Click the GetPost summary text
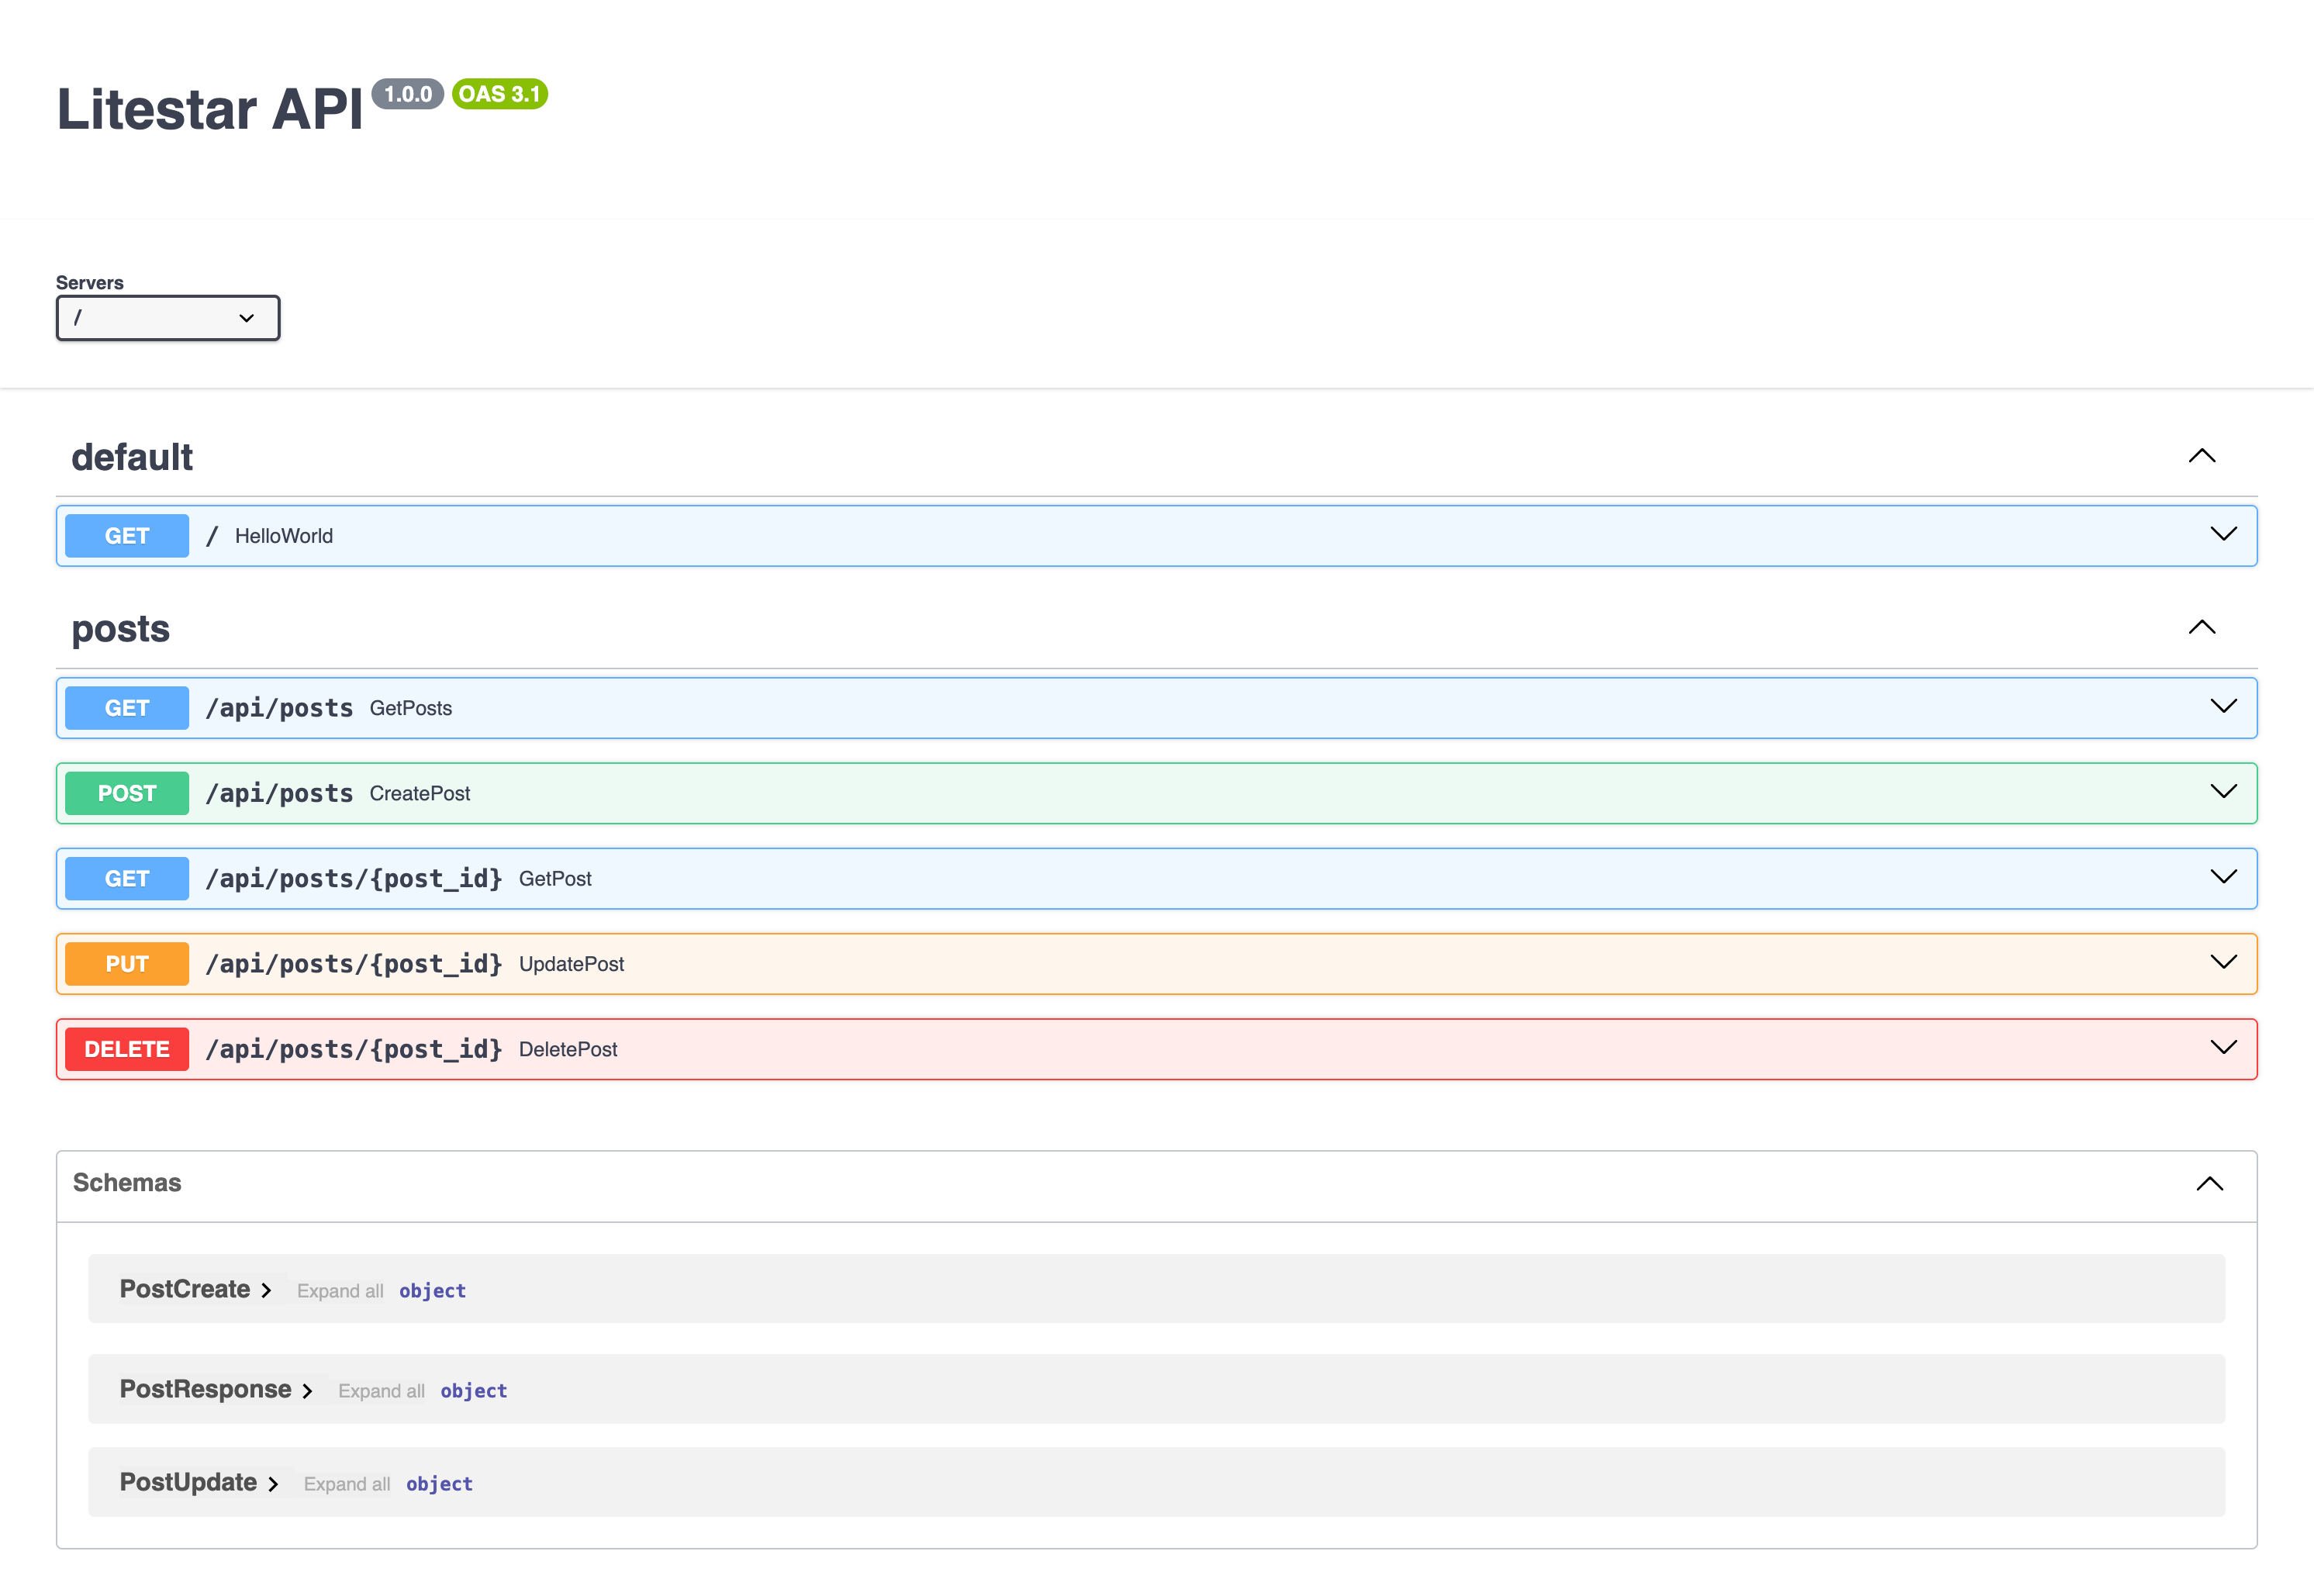 (555, 879)
